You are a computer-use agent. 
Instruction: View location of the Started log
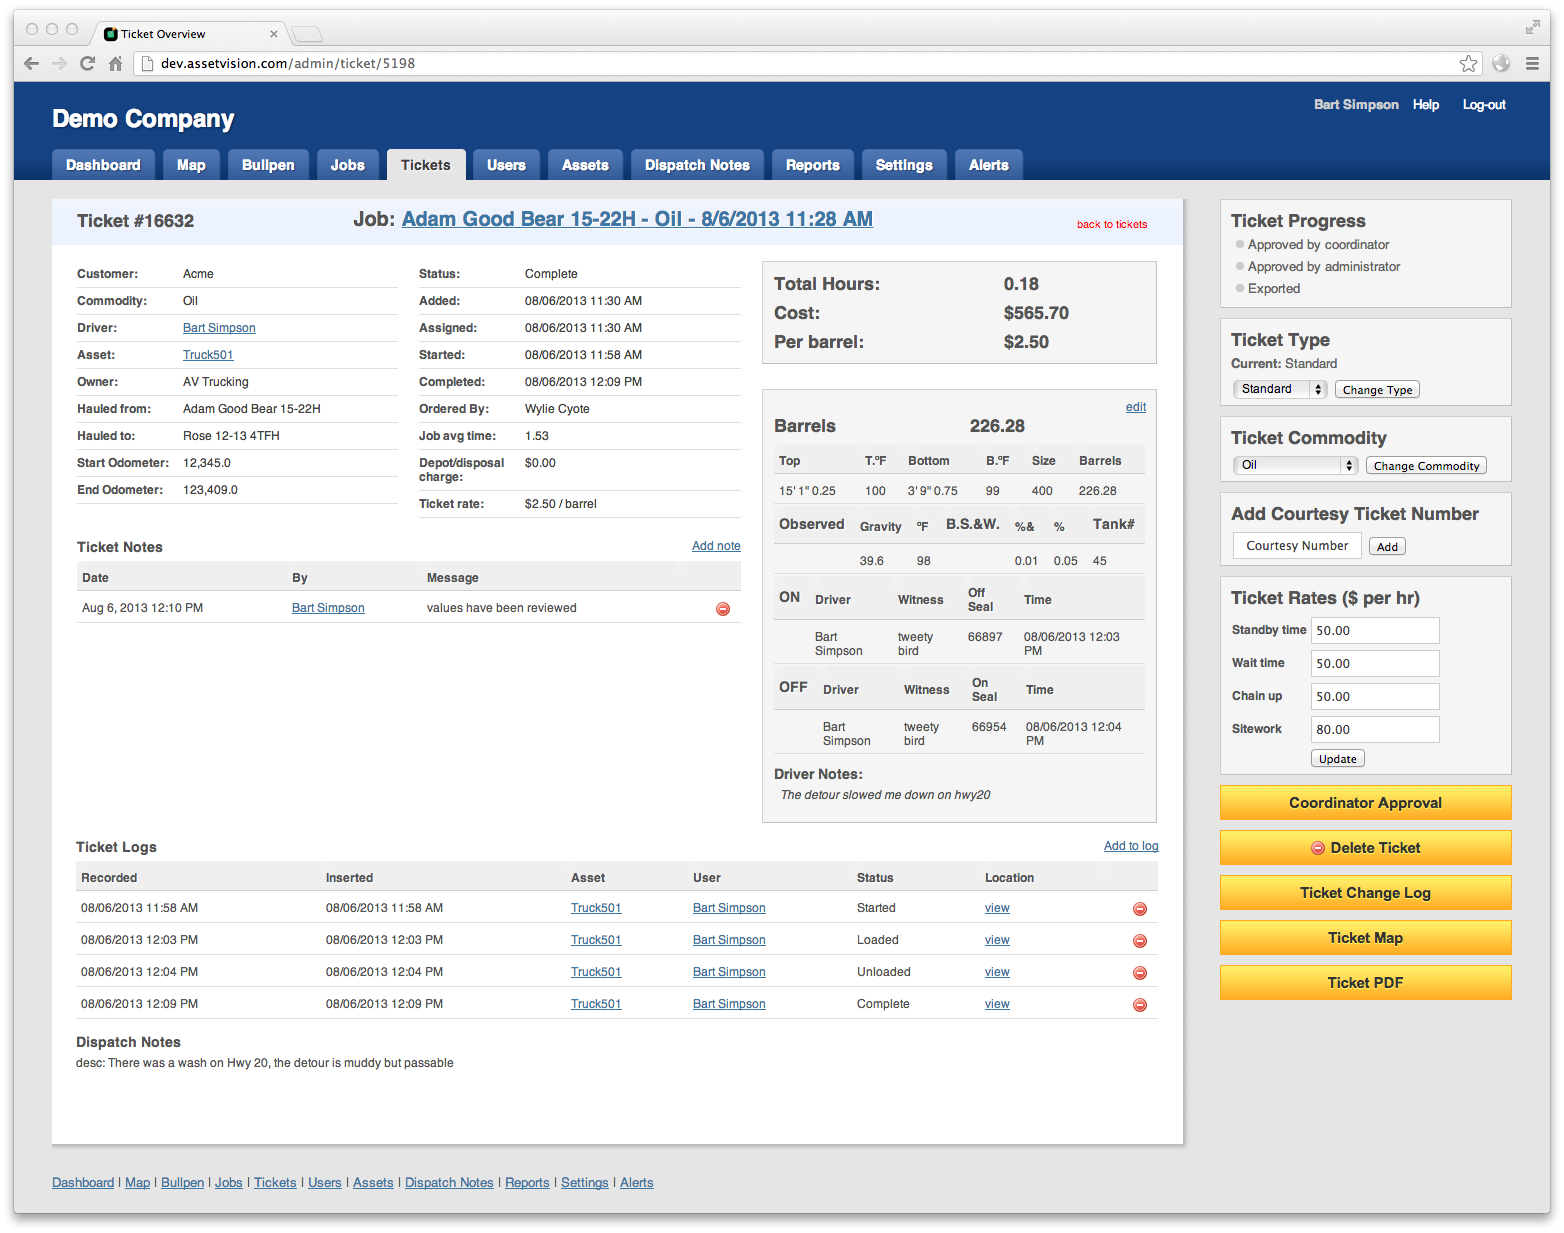997,908
